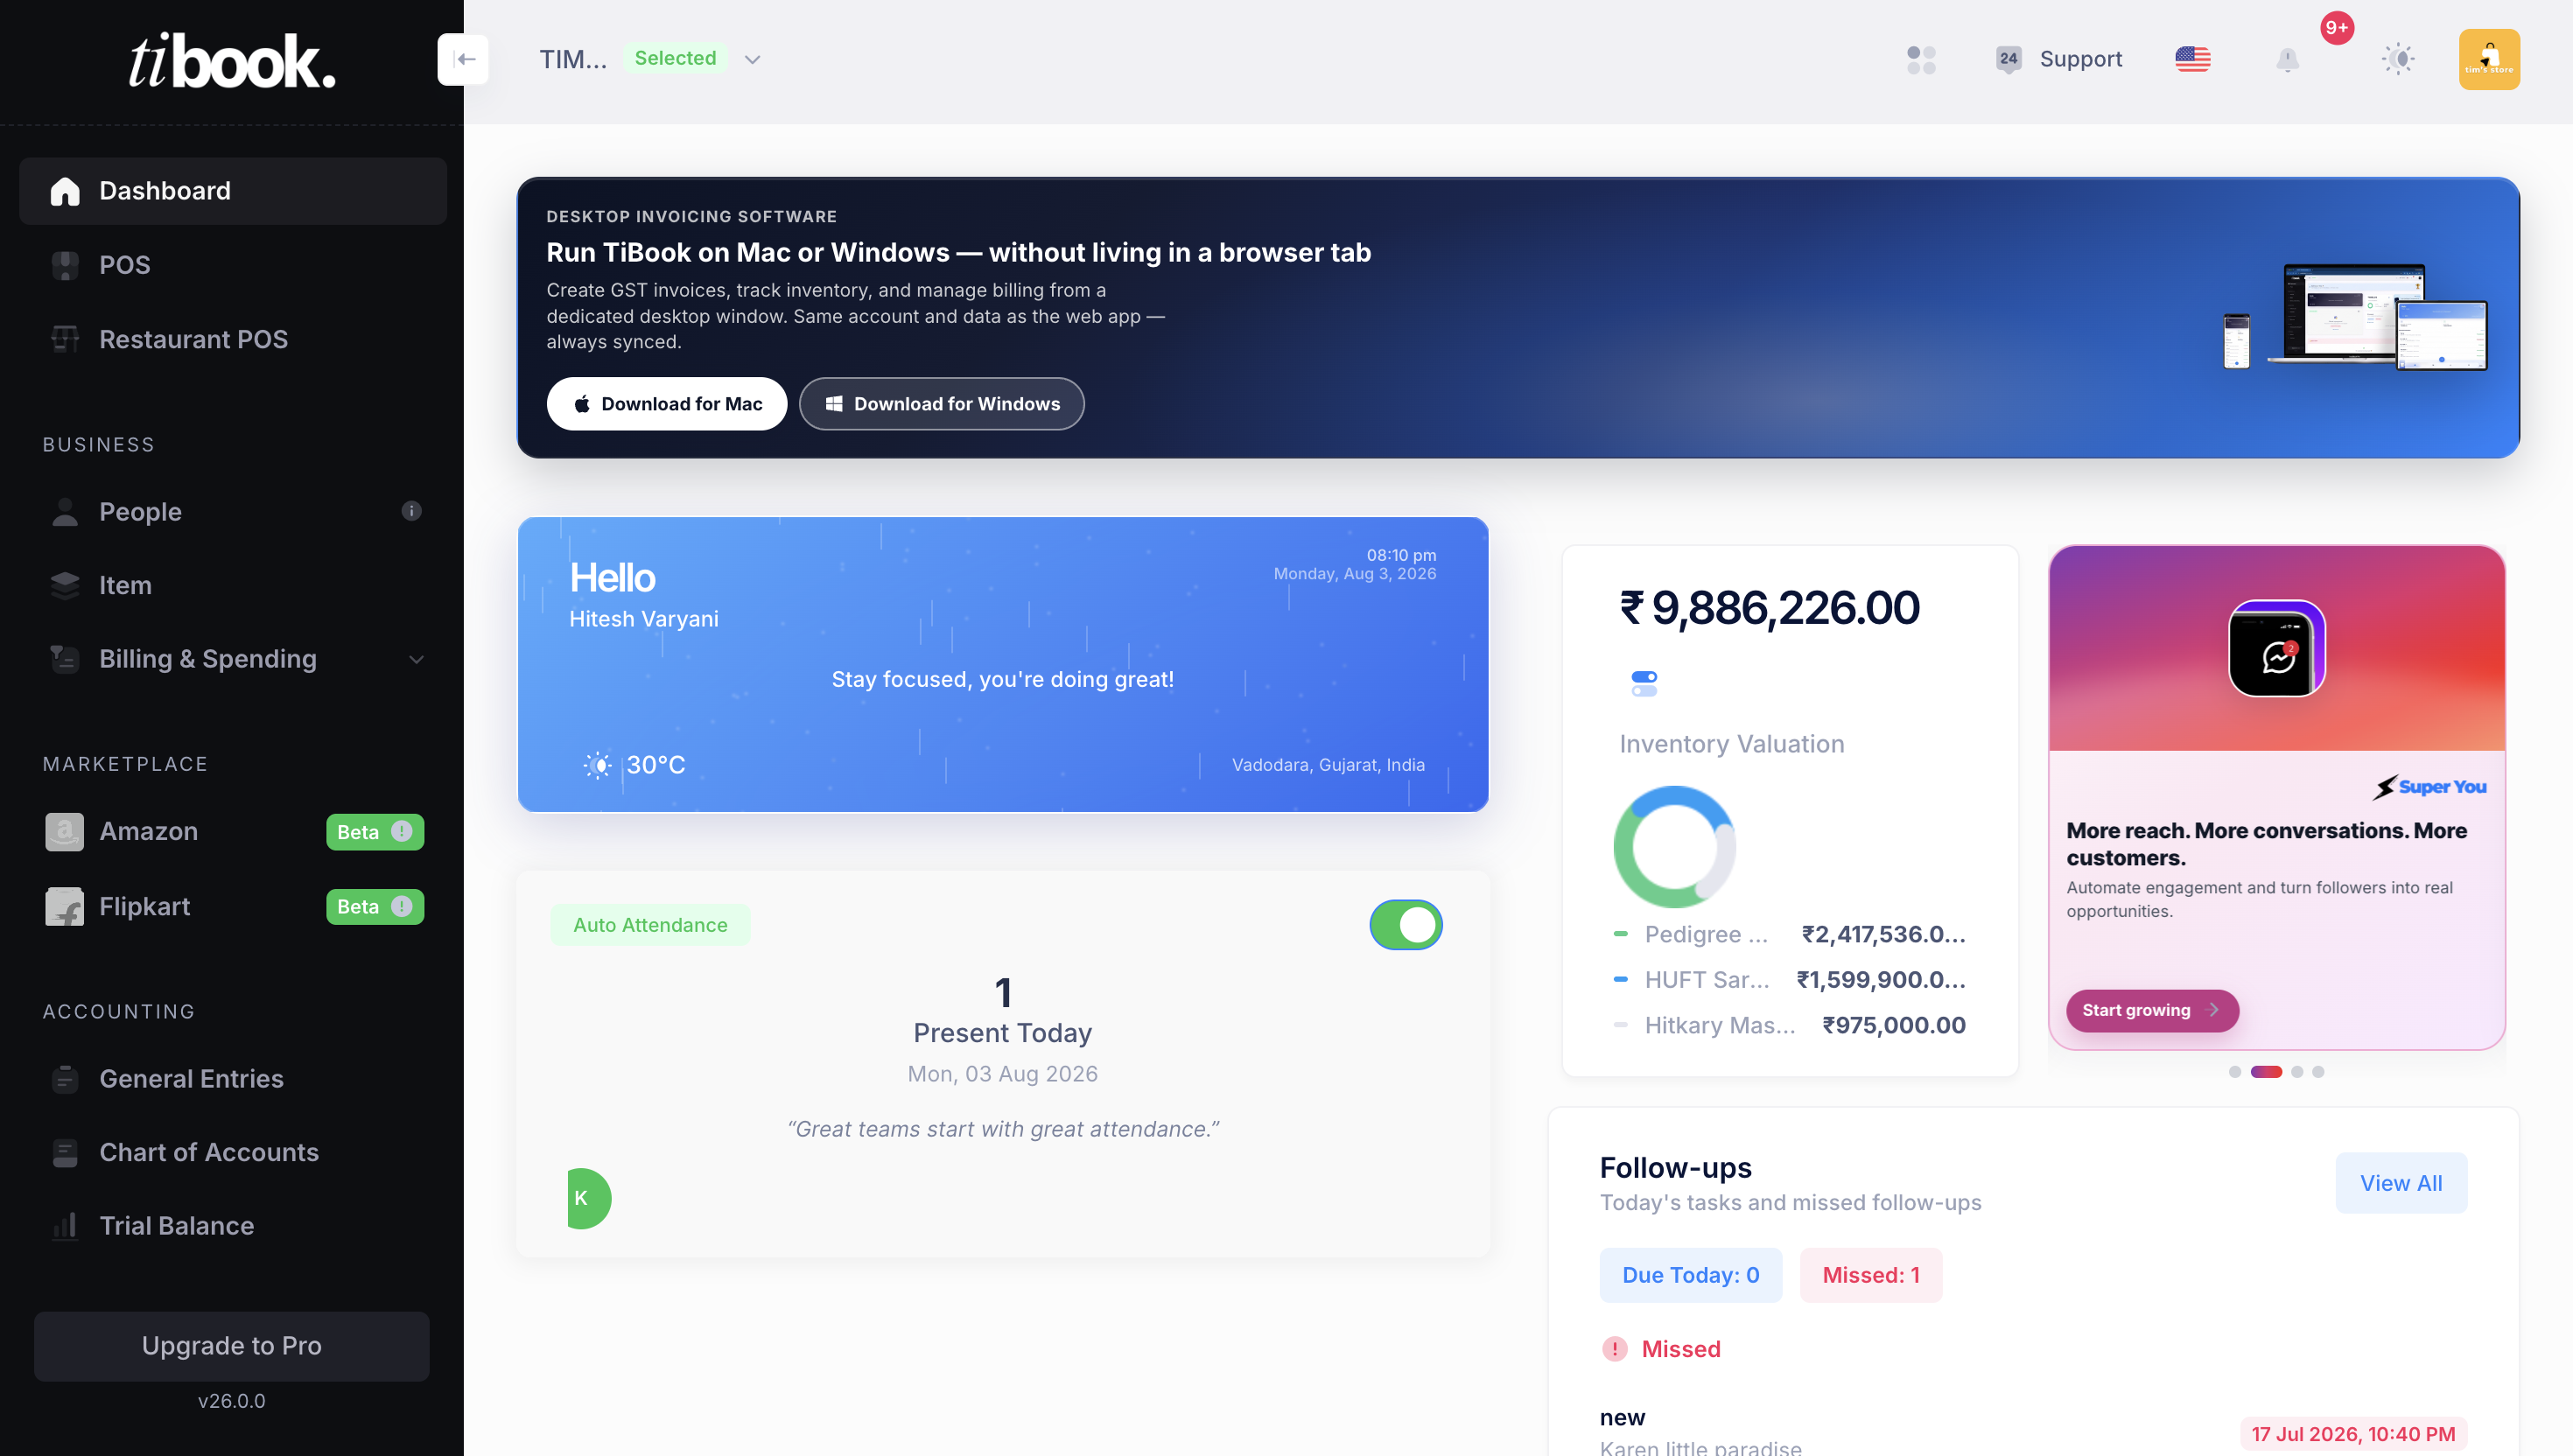This screenshot has height=1456, width=2573.
Task: Click the 17 Jul 2026, 10:40 PM date tag
Action: (x=2353, y=1434)
